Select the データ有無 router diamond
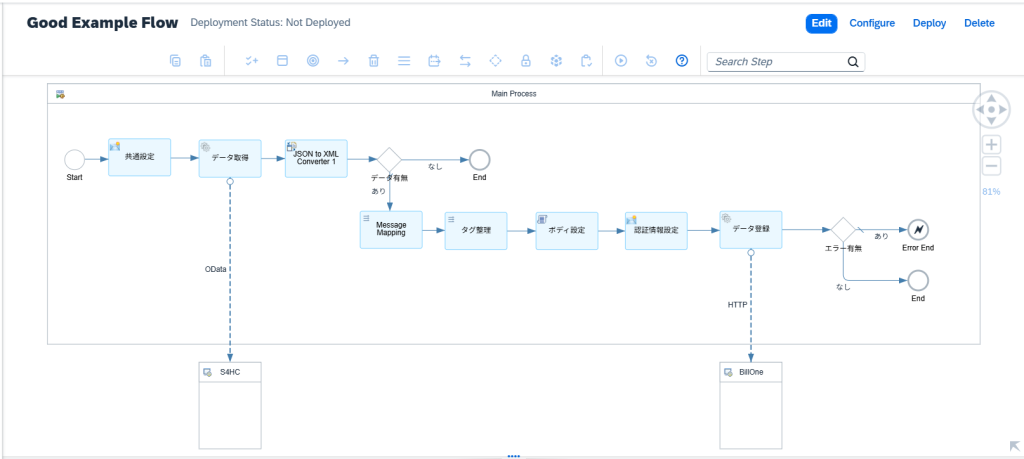 389,159
